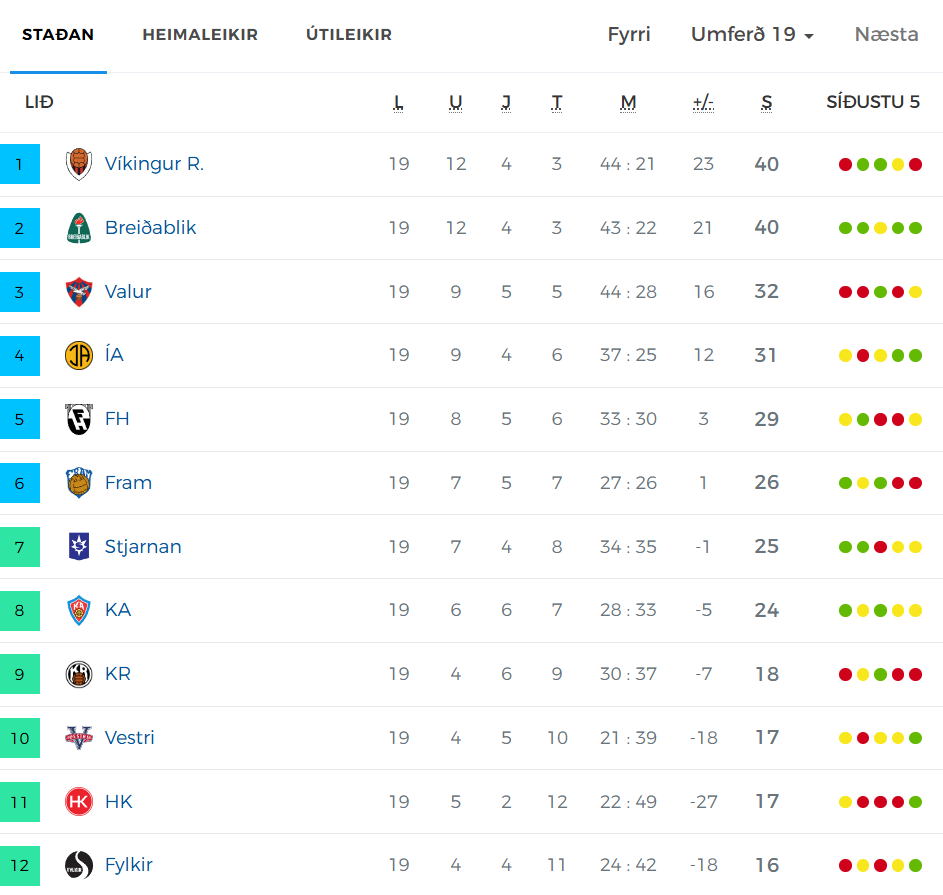Click the S points column header

pos(766,102)
